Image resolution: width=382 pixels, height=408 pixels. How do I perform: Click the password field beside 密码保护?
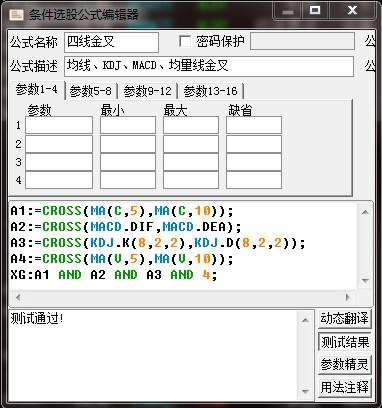[x=302, y=41]
